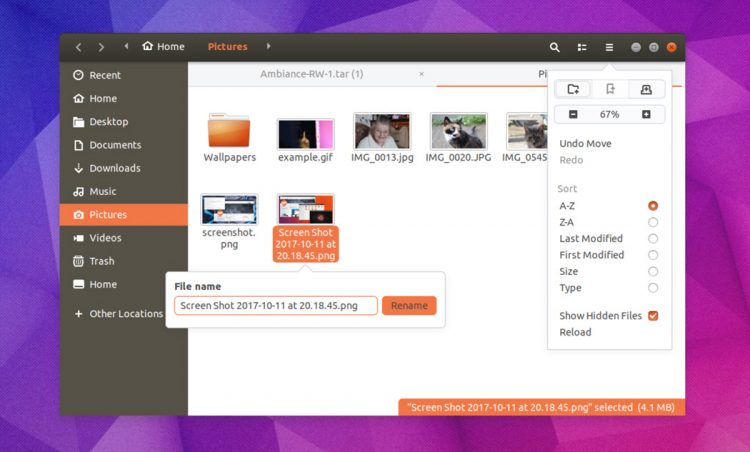Click the New Folder icon in popover
The image size is (750, 452).
(573, 89)
